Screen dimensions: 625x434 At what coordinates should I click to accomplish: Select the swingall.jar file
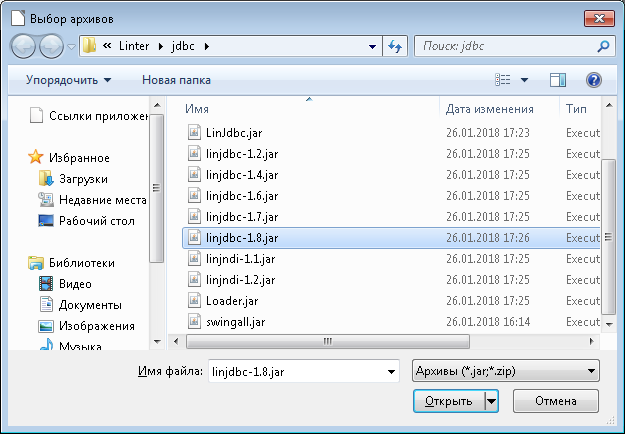pyautogui.click(x=236, y=321)
